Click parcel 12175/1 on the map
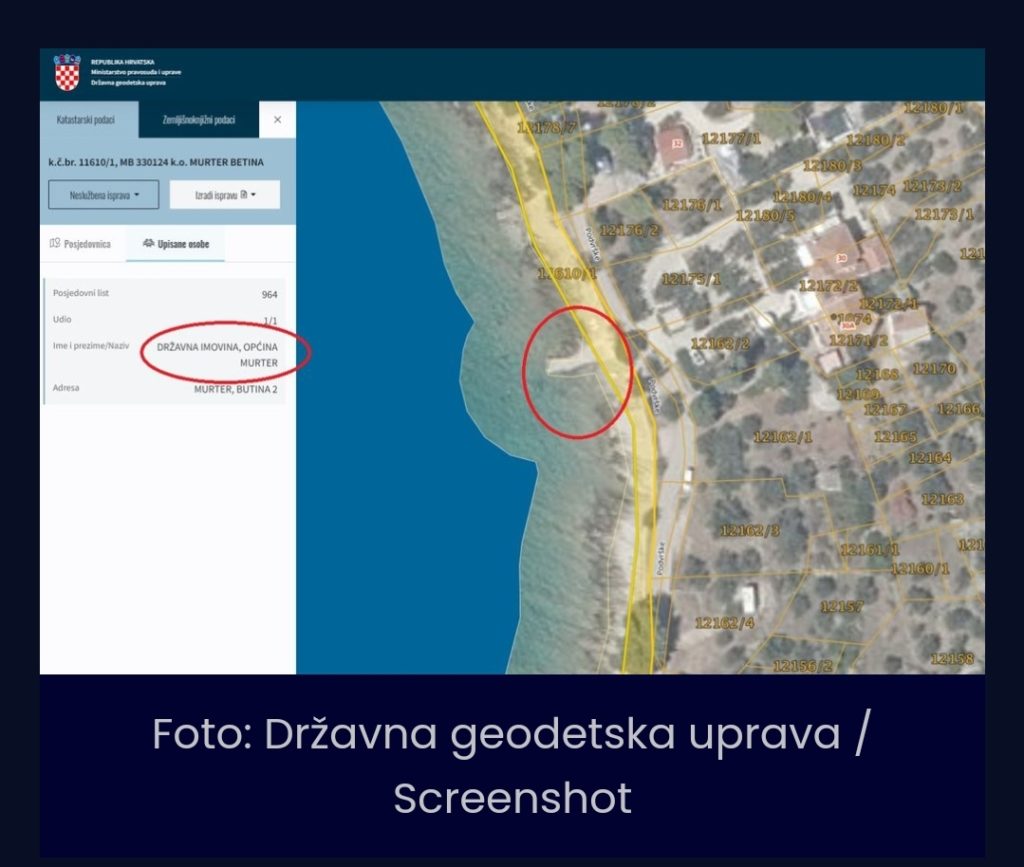This screenshot has height=867, width=1024. click(x=691, y=279)
